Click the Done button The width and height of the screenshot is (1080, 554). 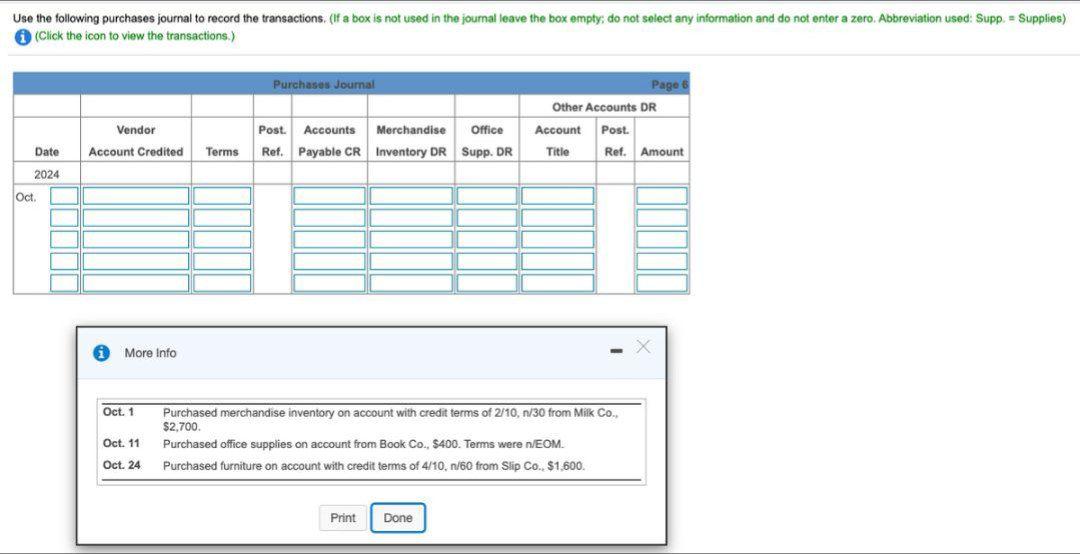[397, 517]
